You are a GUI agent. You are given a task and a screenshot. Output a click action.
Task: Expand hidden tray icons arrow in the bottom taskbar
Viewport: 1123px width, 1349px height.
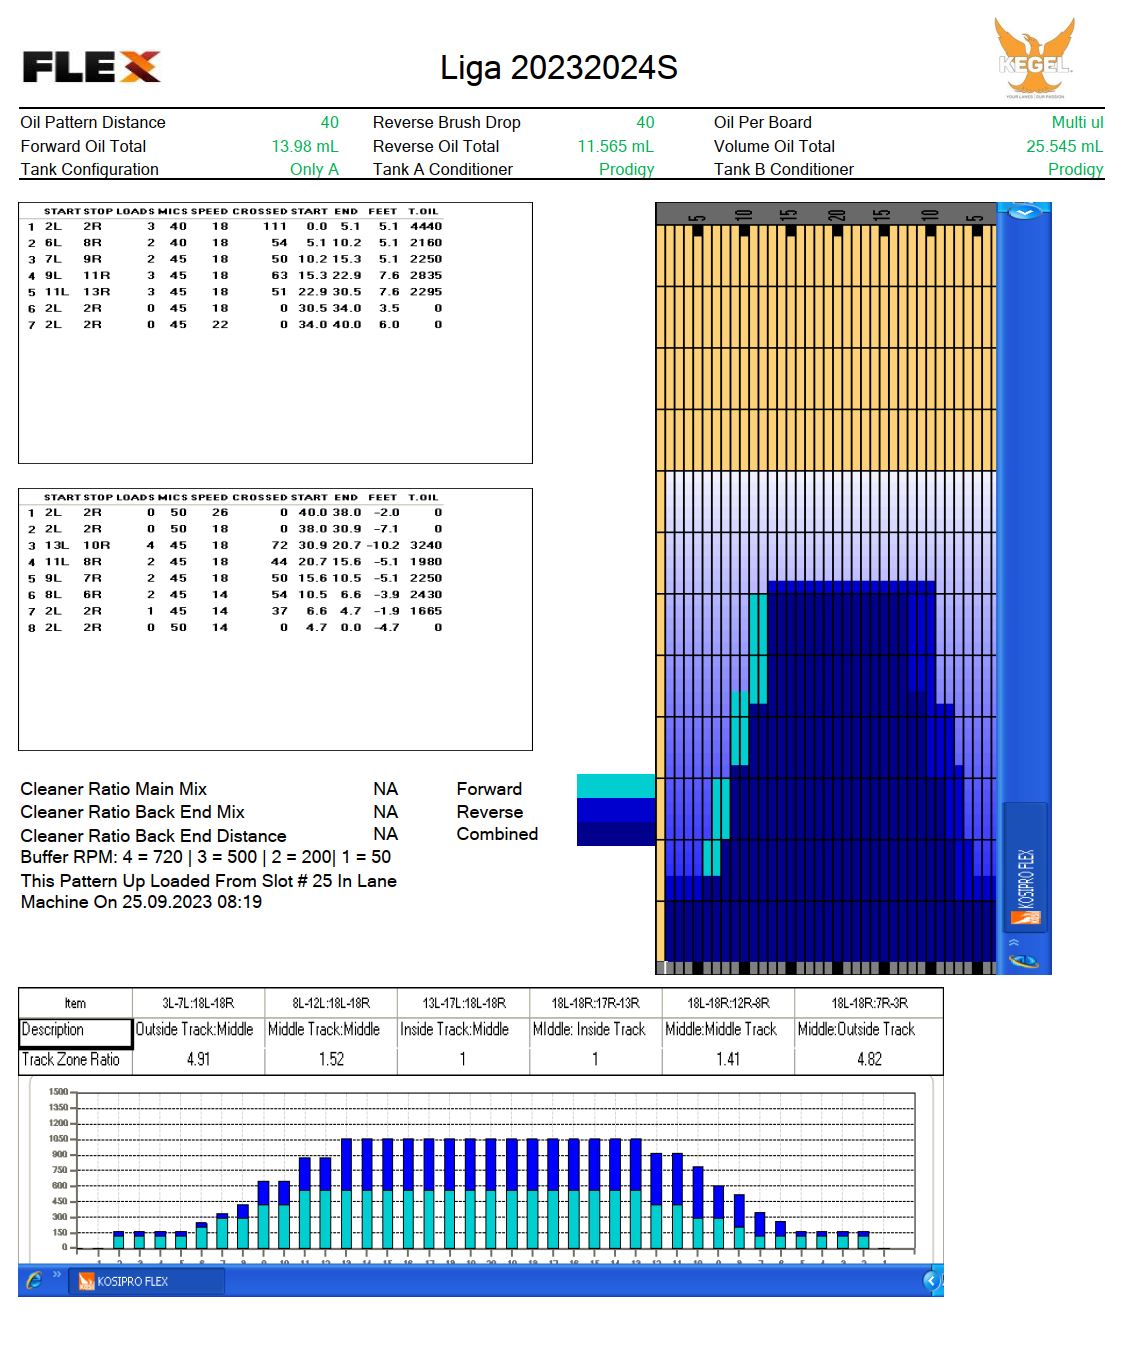931,1280
